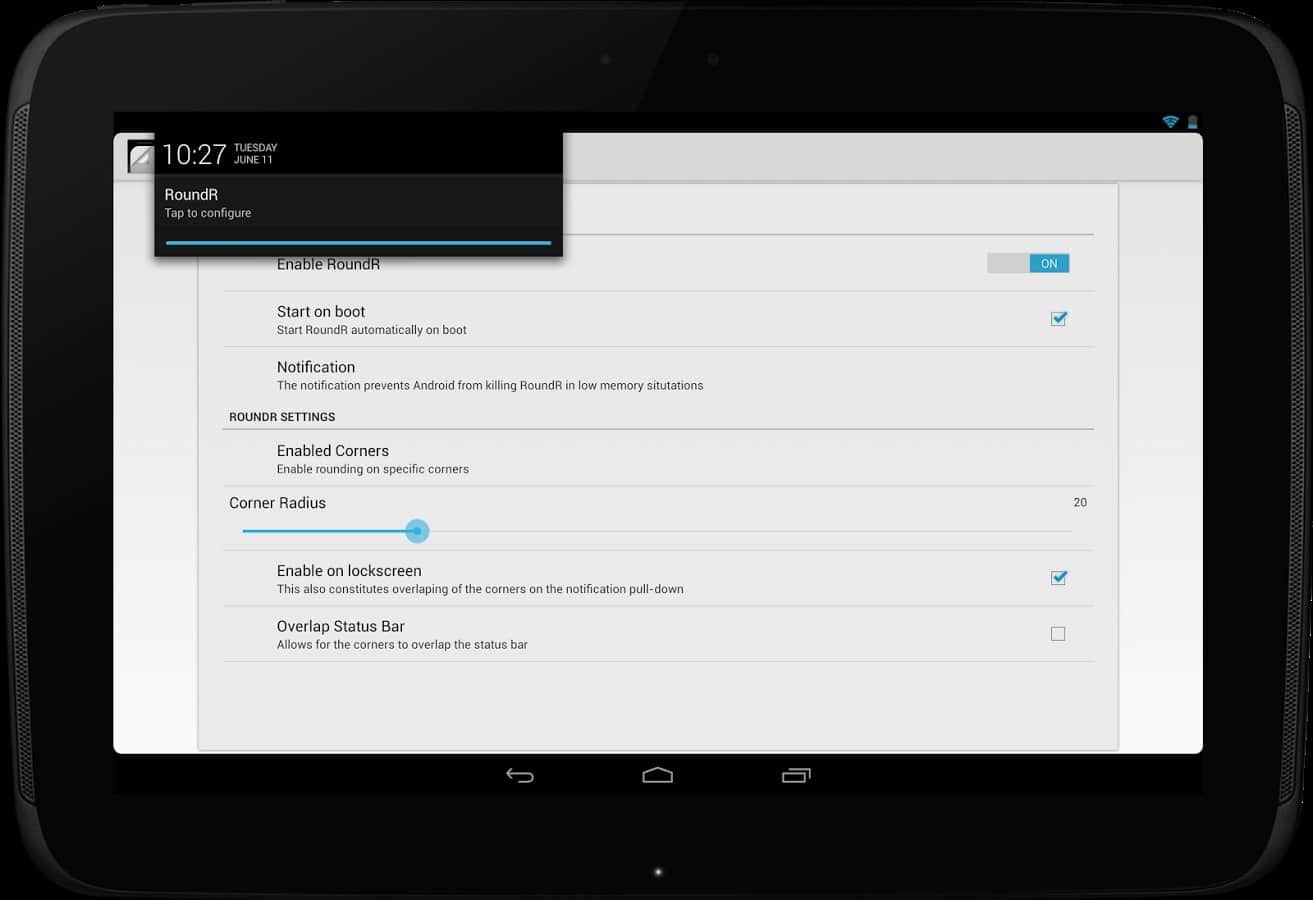Click the ROUNDR SETTINGS section header
This screenshot has width=1313, height=900.
282,417
